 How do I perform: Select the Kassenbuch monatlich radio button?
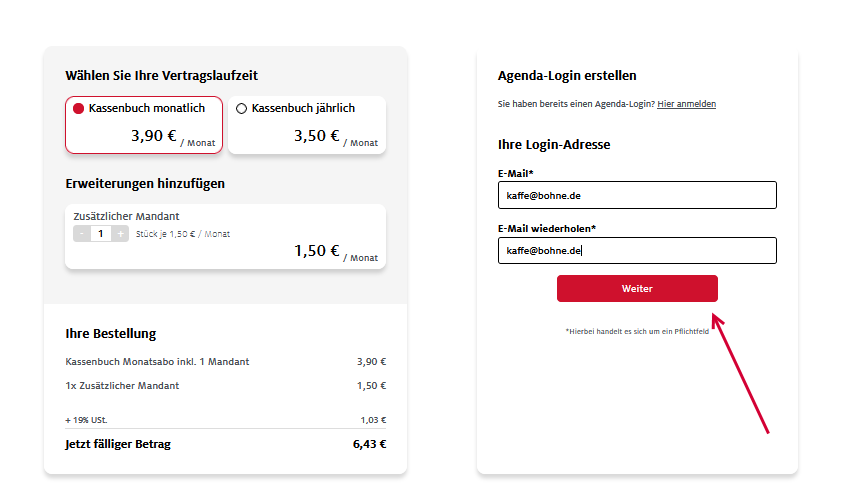coord(78,109)
